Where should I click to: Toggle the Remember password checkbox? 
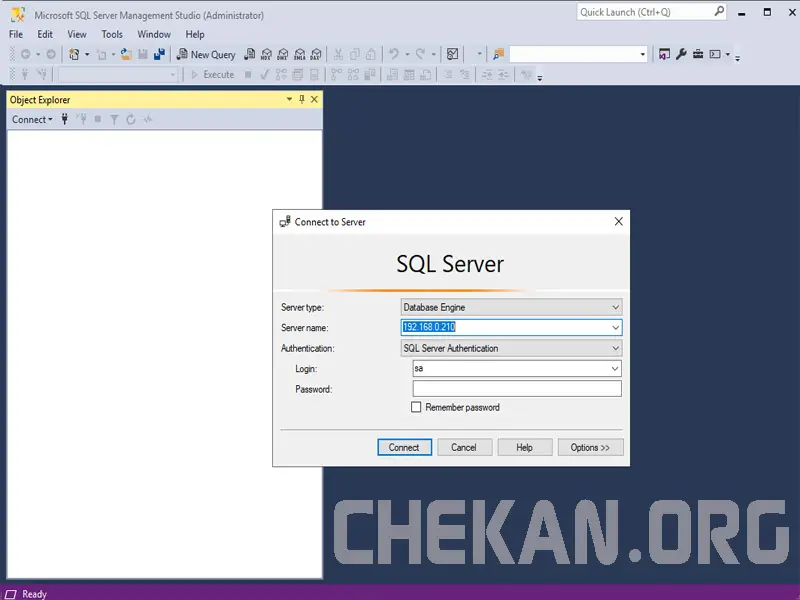point(416,407)
